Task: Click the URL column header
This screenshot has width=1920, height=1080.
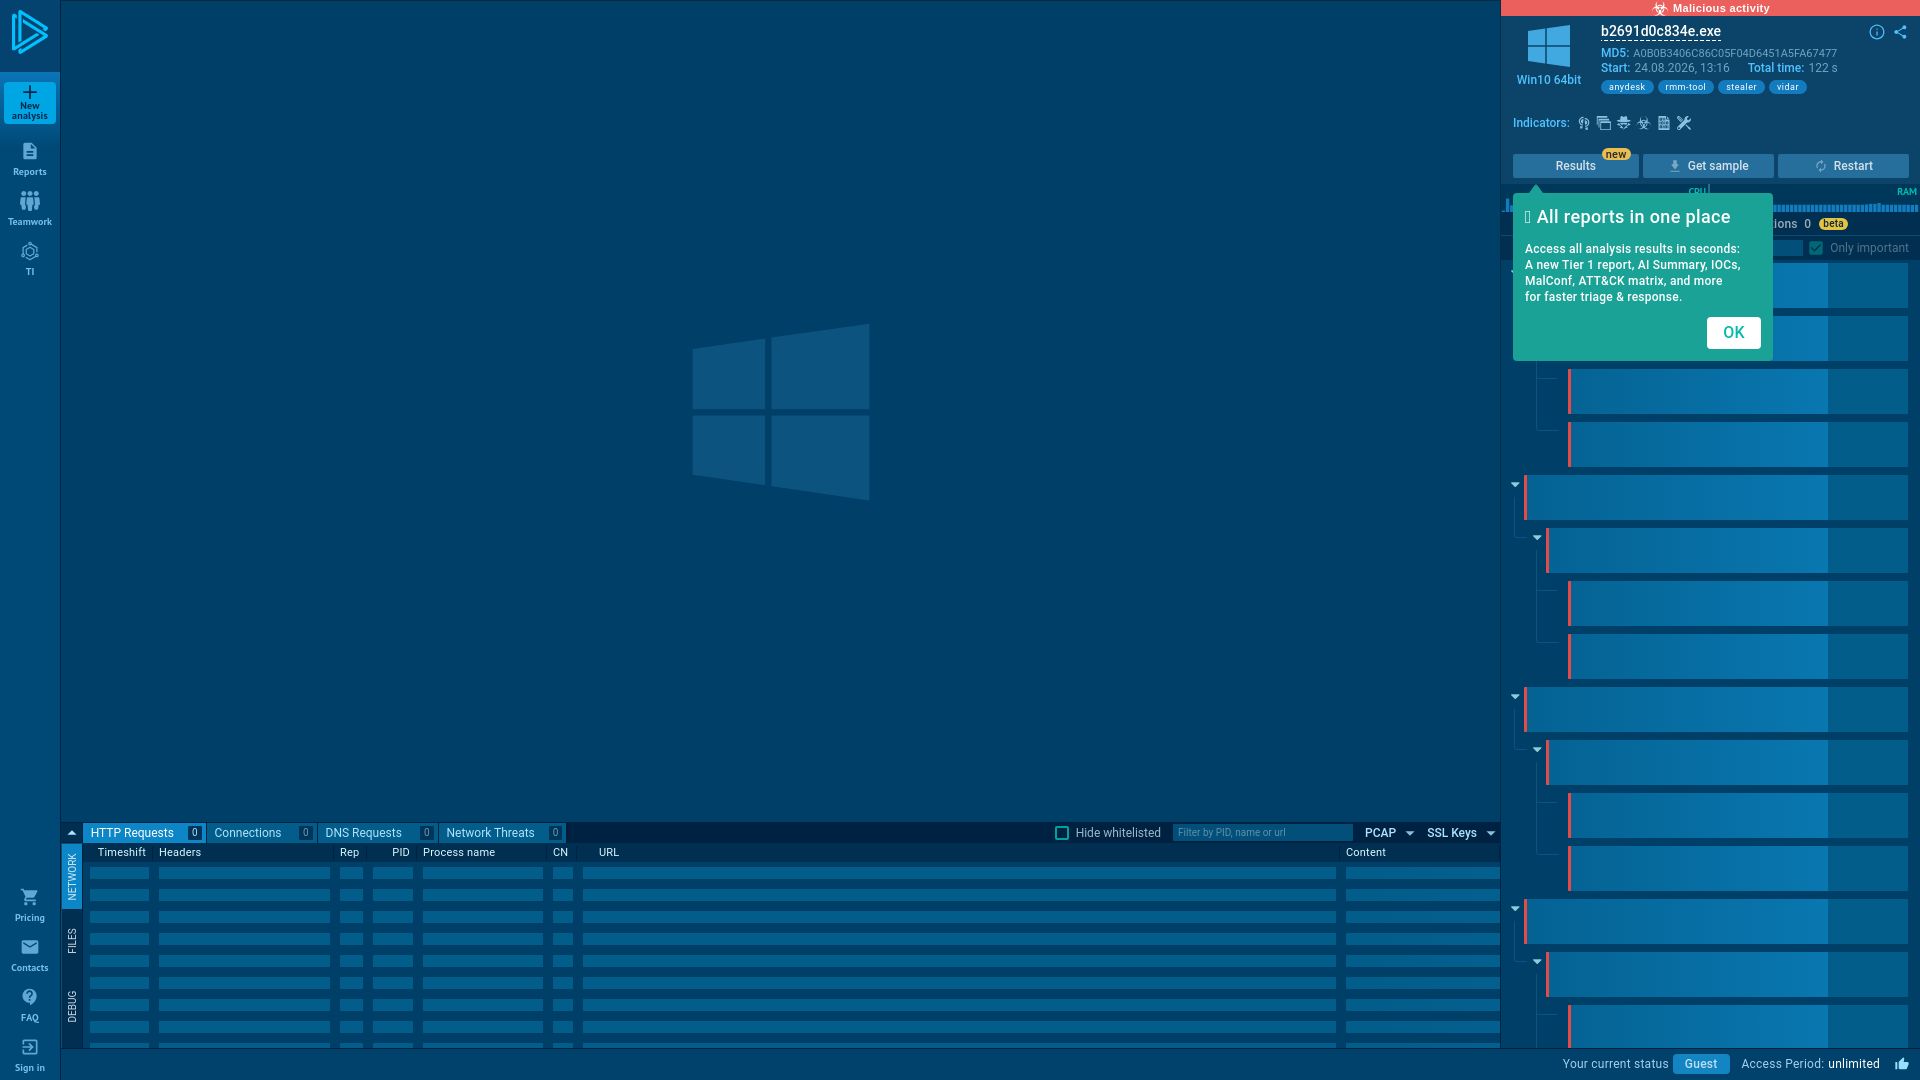Action: (x=609, y=853)
